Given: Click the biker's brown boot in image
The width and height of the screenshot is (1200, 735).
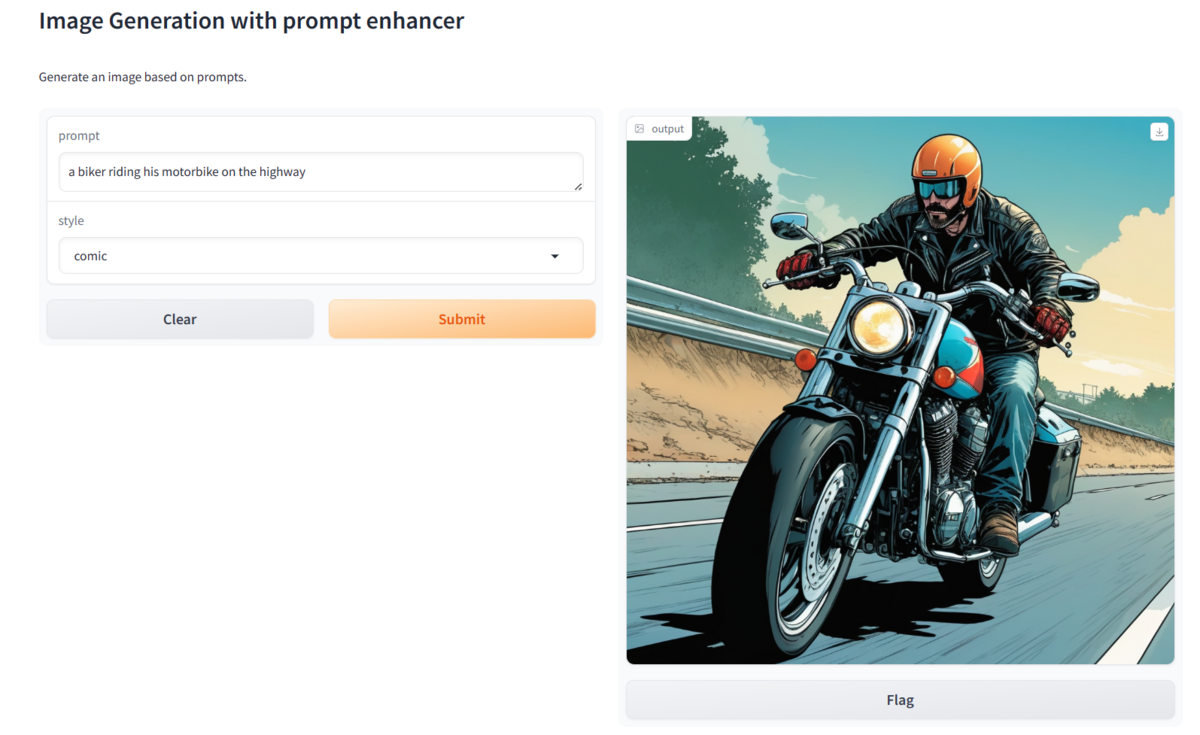Looking at the screenshot, I should [998, 528].
